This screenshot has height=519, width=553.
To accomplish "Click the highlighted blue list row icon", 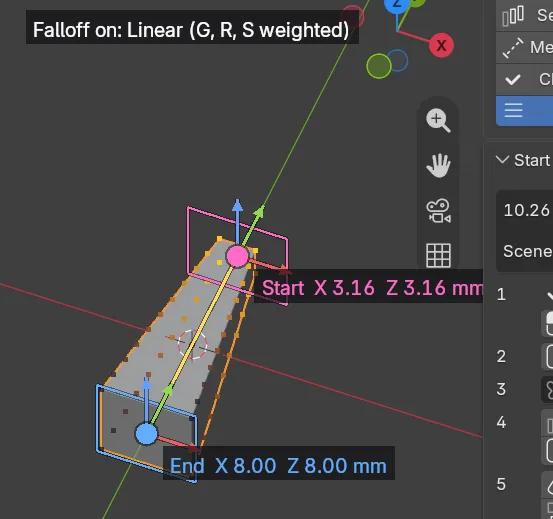I will pyautogui.click(x=513, y=110).
